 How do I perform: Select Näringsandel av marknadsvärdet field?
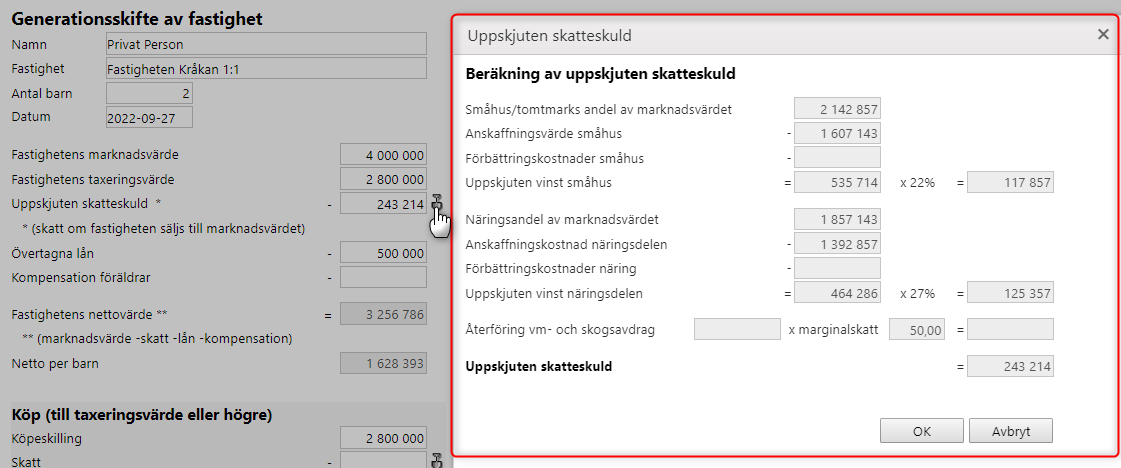[x=837, y=219]
